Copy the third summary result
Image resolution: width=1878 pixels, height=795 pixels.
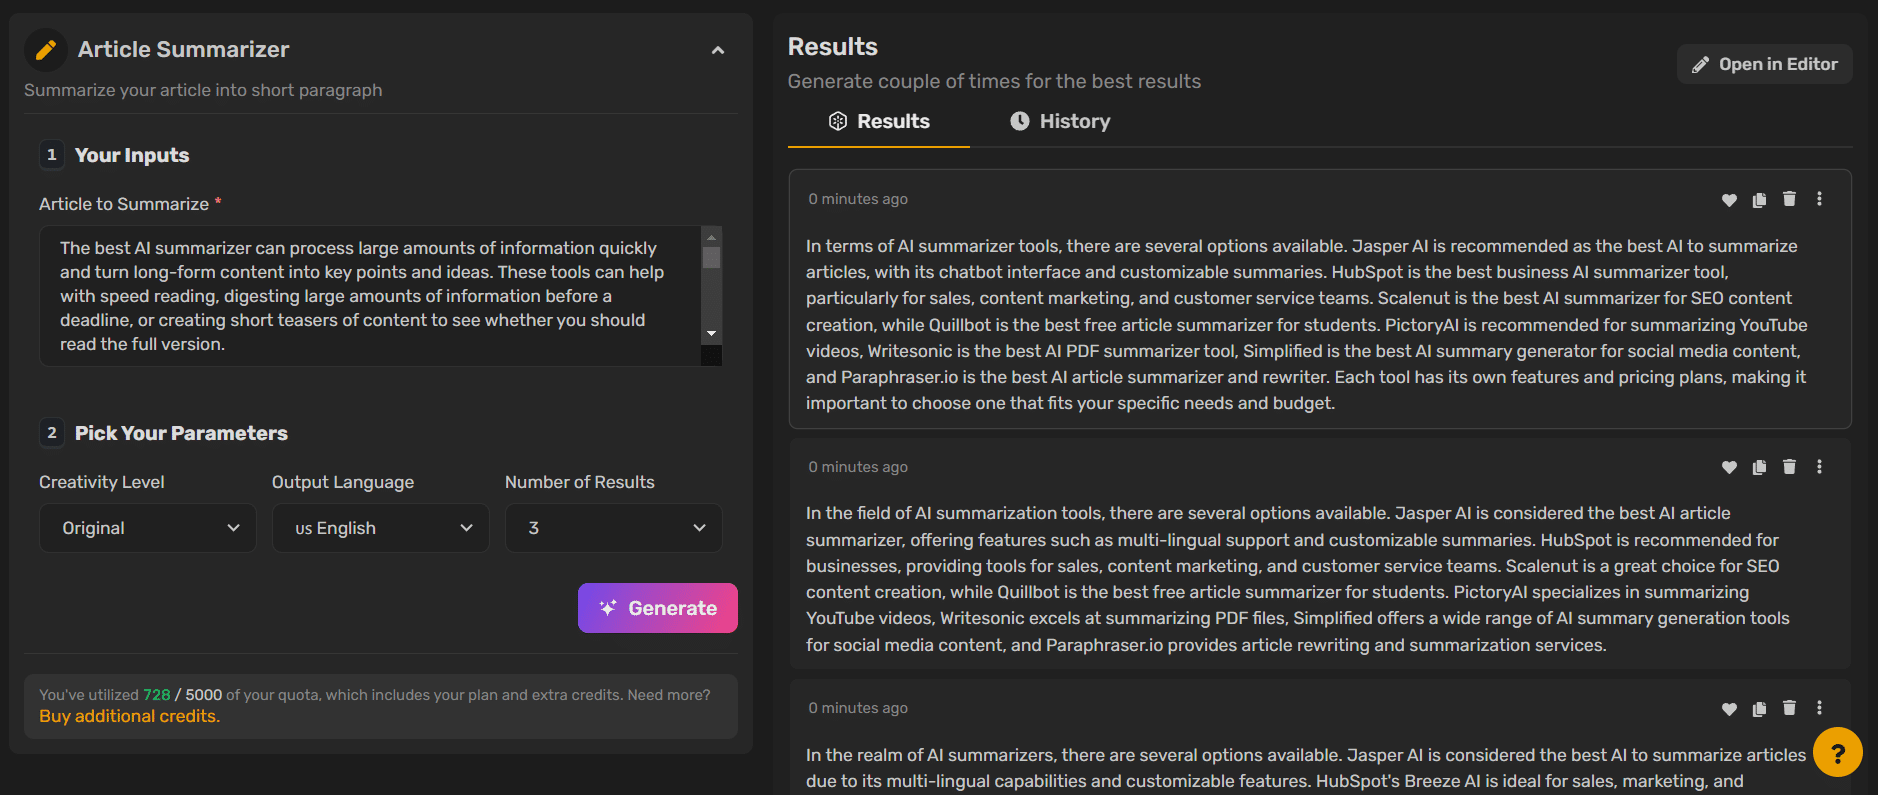click(x=1759, y=708)
